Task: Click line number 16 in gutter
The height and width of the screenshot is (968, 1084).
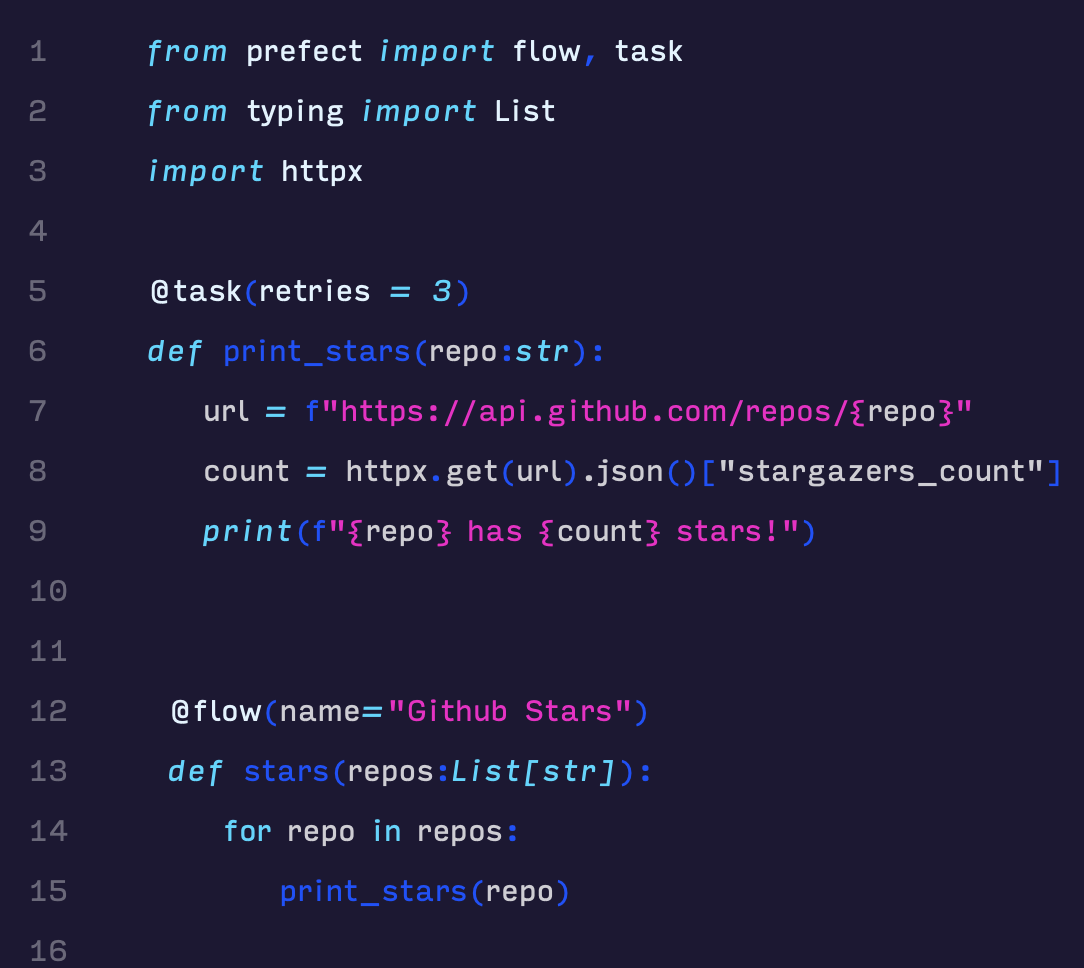Action: click(x=48, y=951)
